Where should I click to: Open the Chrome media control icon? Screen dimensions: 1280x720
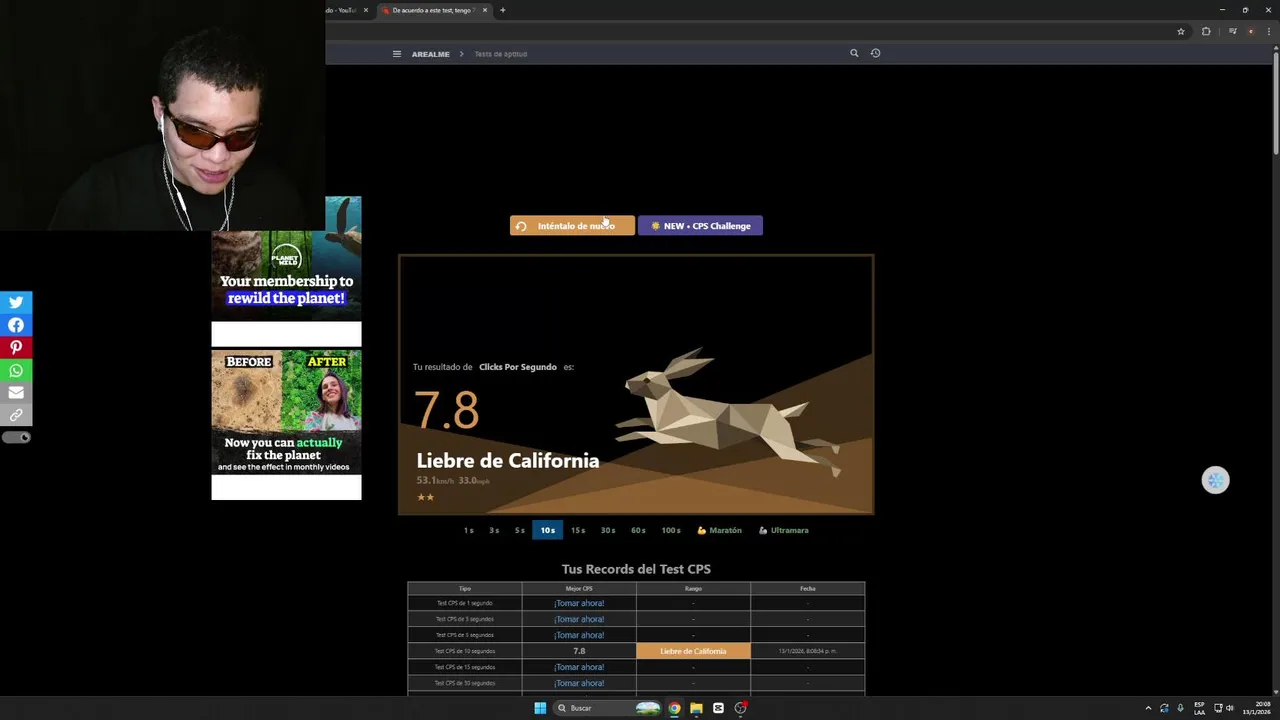tap(1232, 31)
